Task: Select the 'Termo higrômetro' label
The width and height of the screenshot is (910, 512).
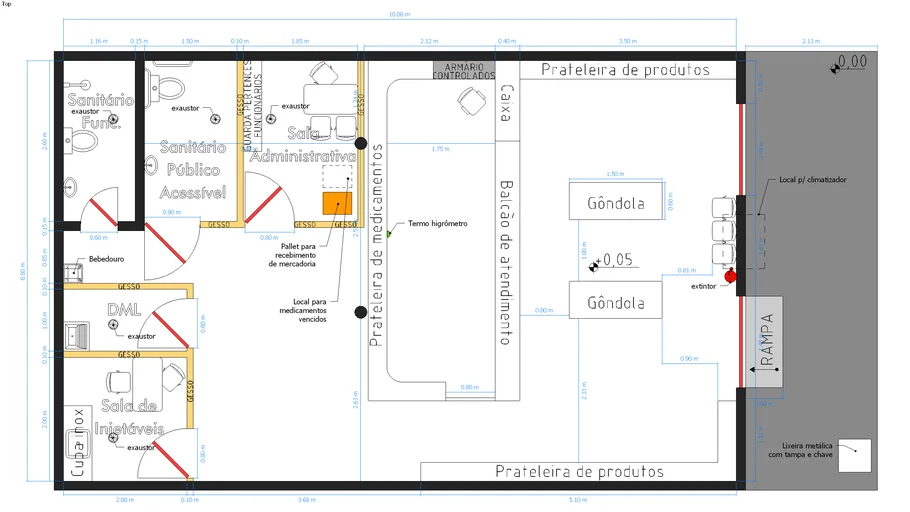Action: 438,223
